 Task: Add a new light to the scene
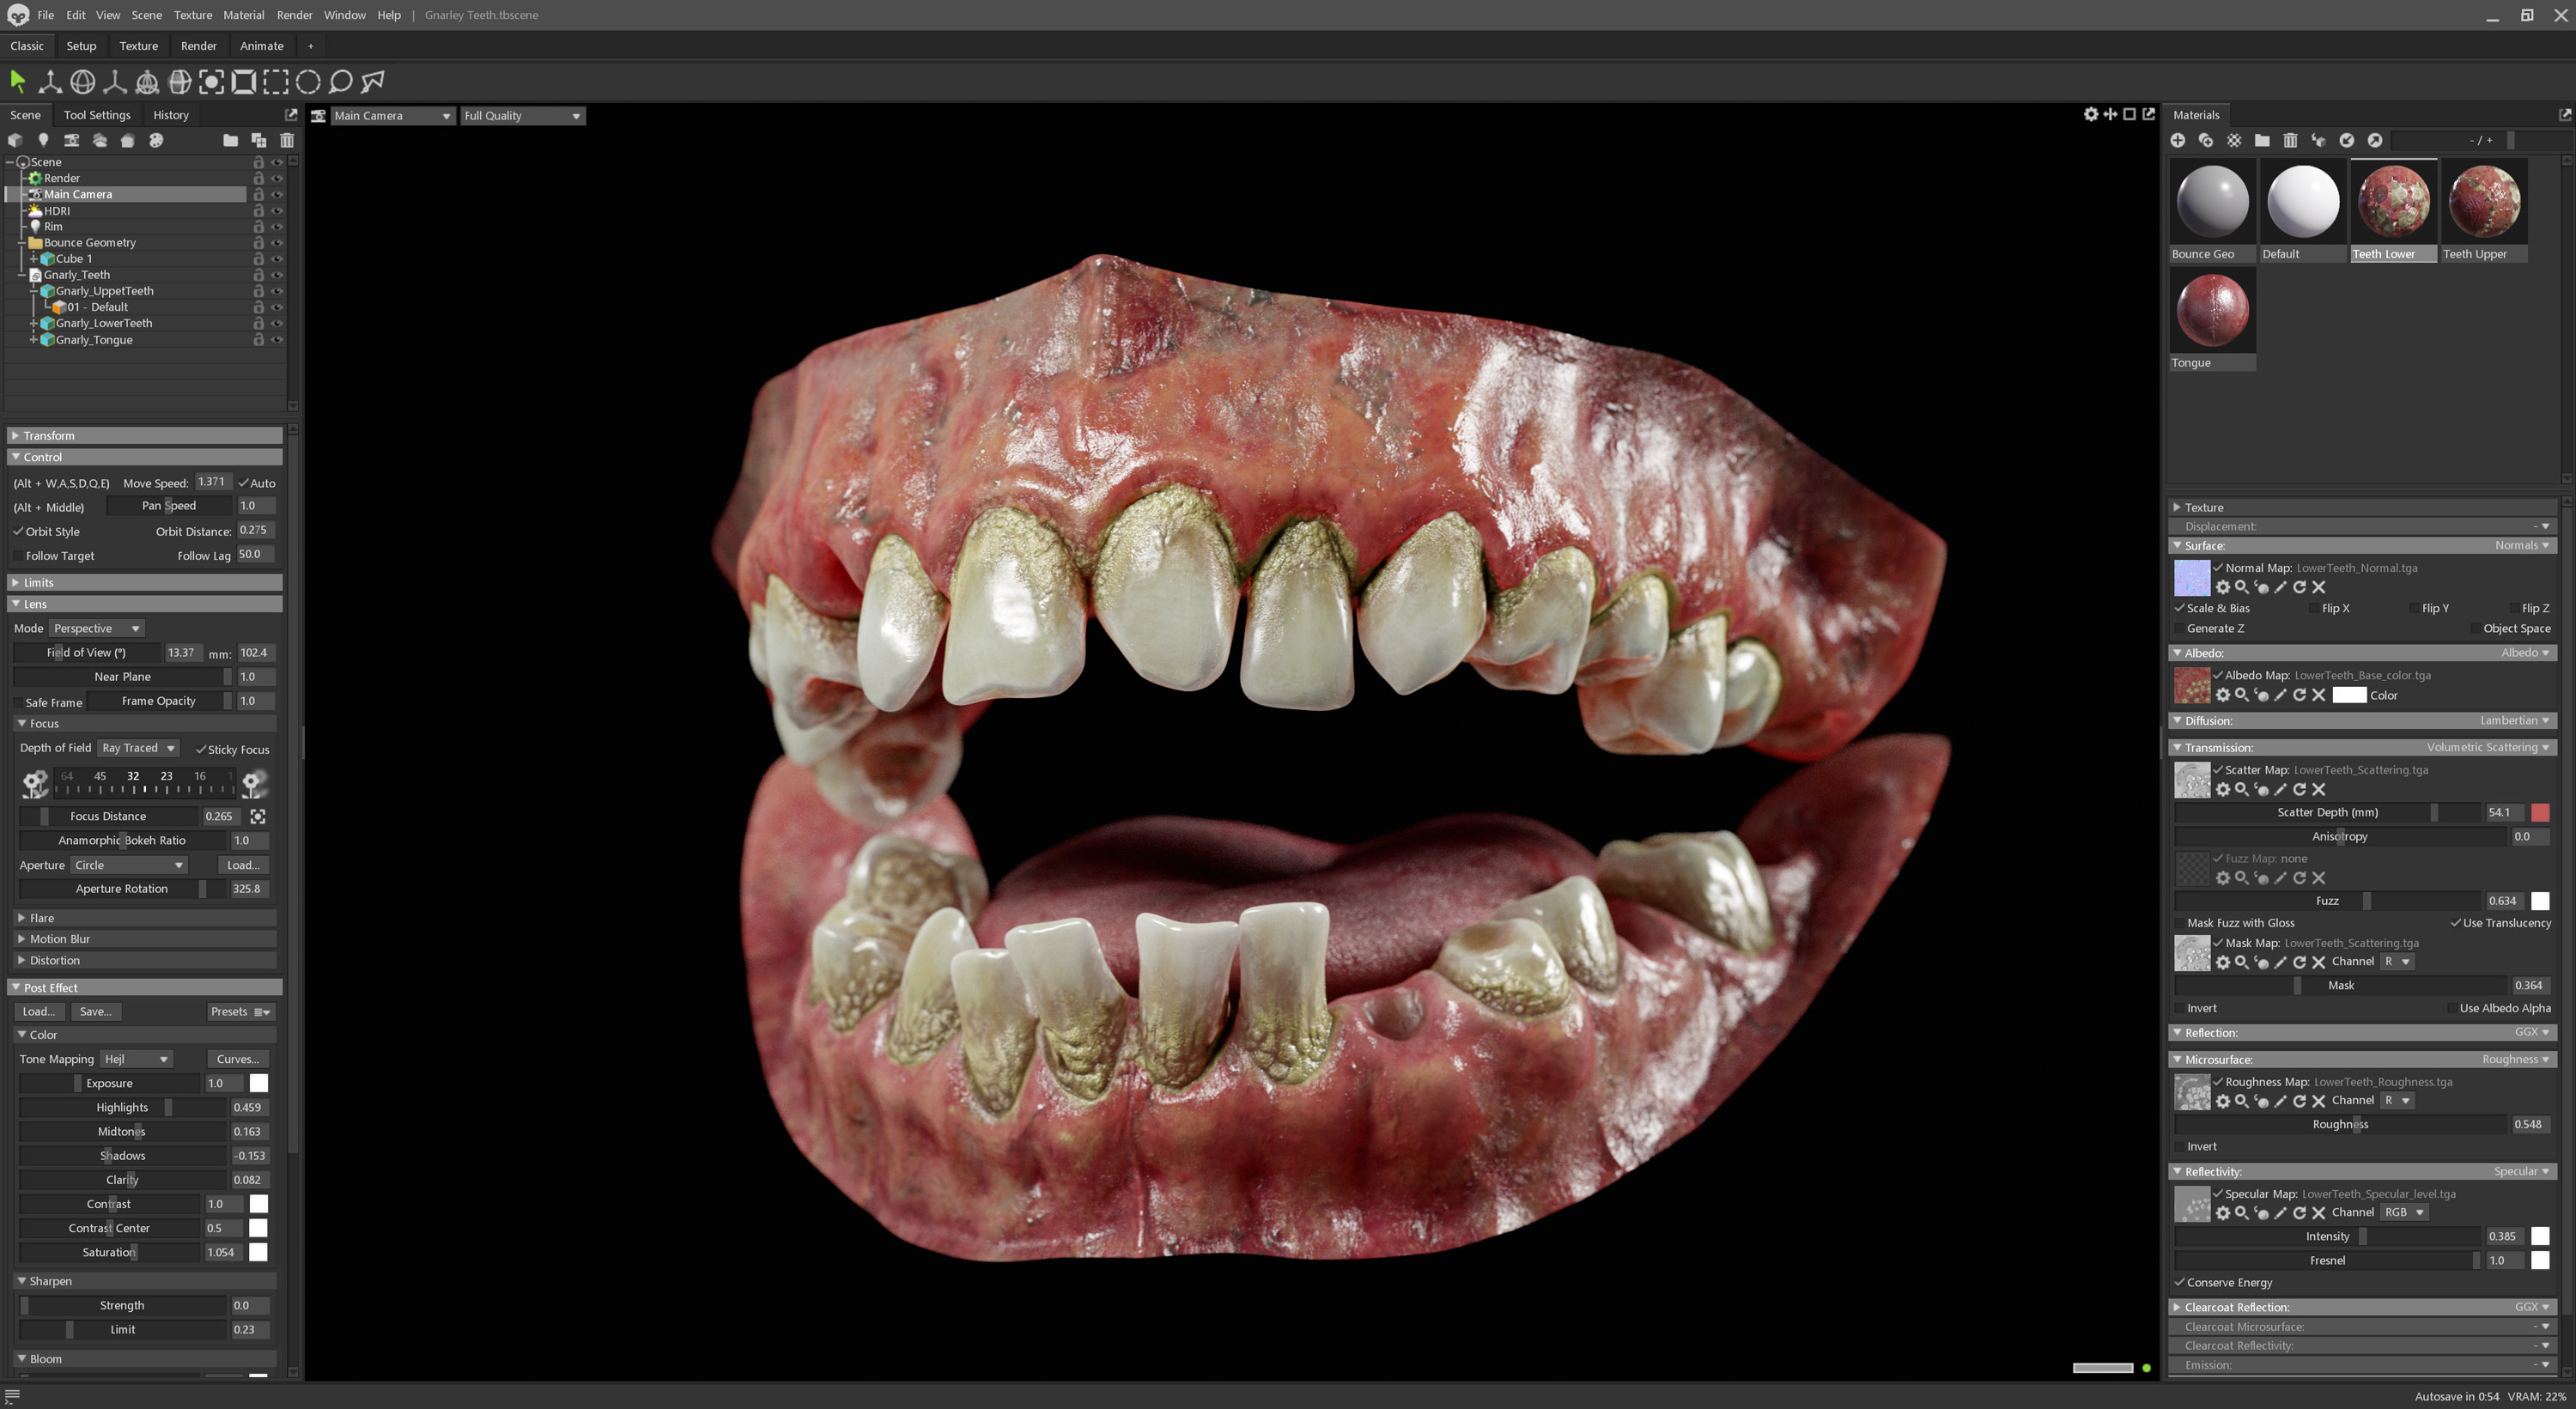point(43,140)
